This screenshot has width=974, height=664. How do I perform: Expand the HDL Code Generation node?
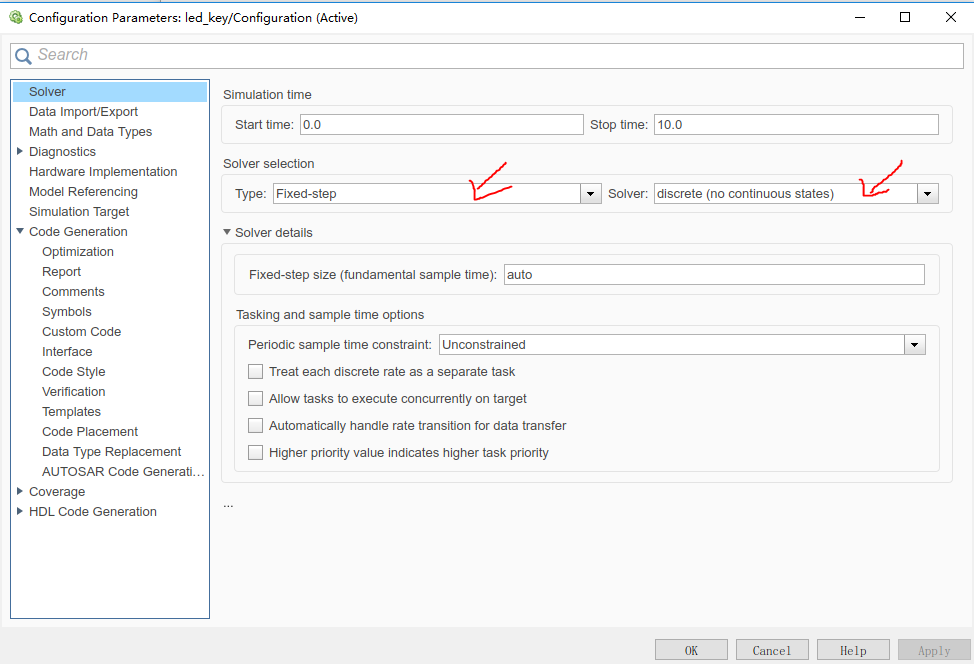click(x=20, y=511)
